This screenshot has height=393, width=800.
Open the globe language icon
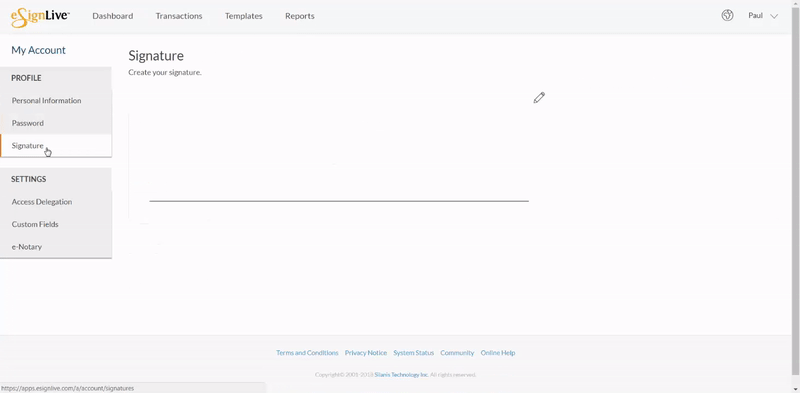(x=728, y=15)
